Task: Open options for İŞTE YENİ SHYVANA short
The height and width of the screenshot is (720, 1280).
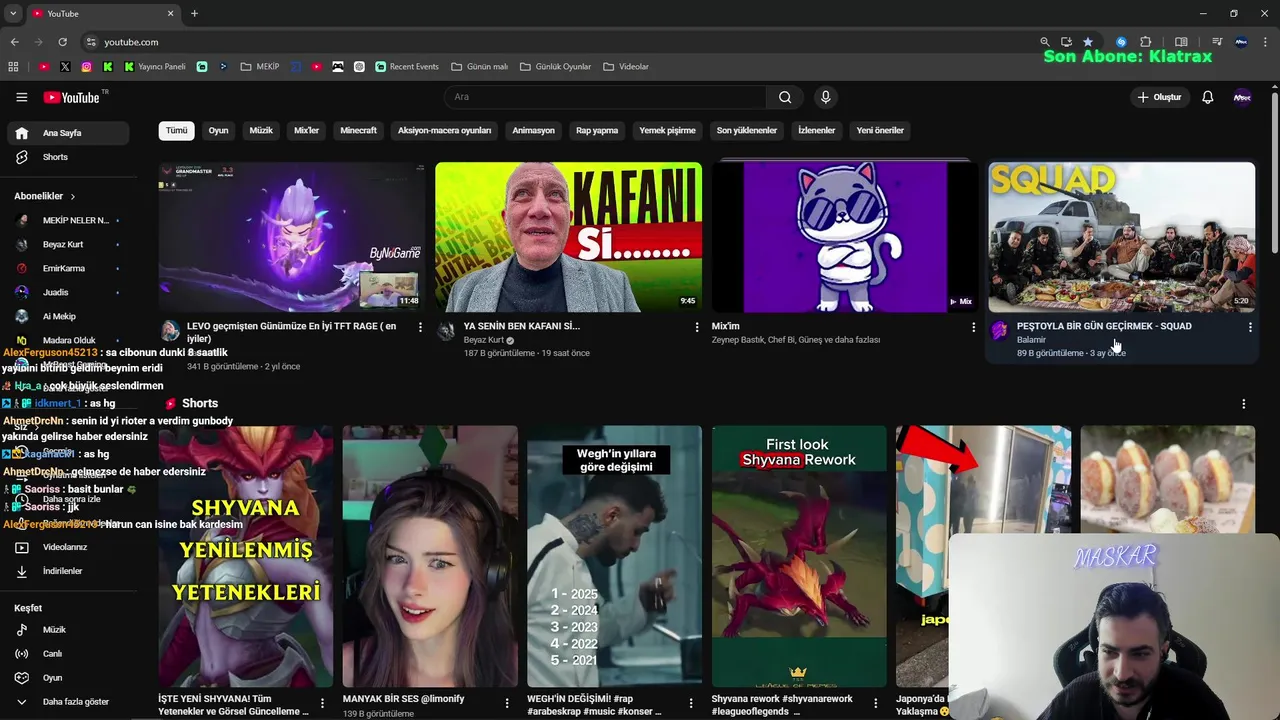Action: click(322, 704)
